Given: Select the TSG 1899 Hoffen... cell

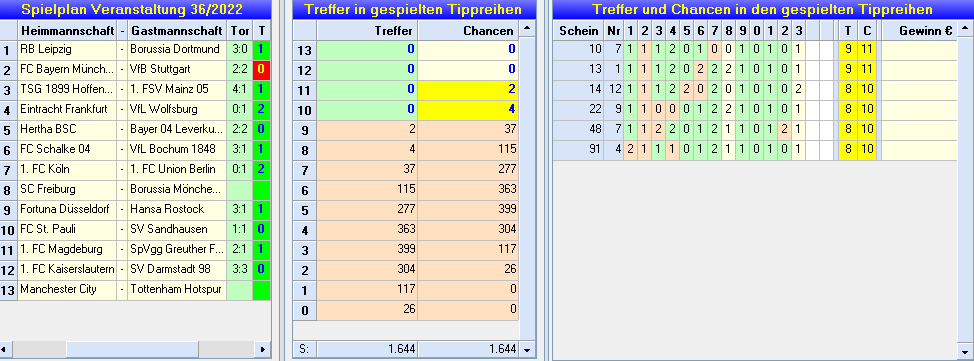Looking at the screenshot, I should tap(67, 89).
